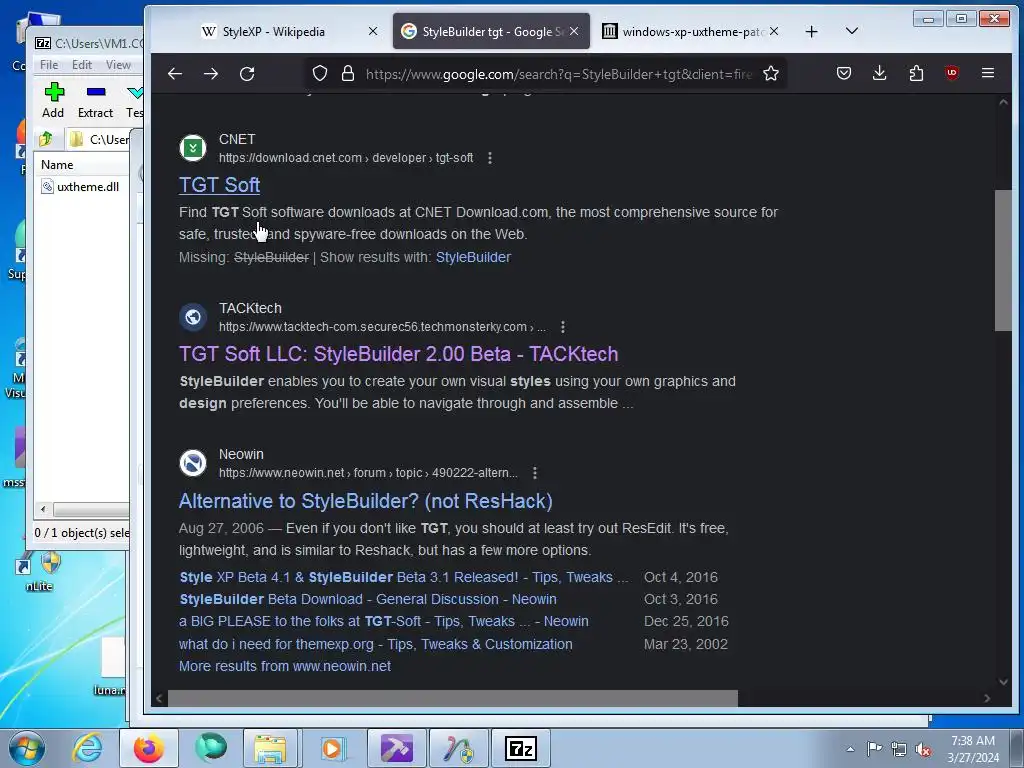Go up one folder in 7-Zip
Screen dimensions: 1024x768
point(46,139)
